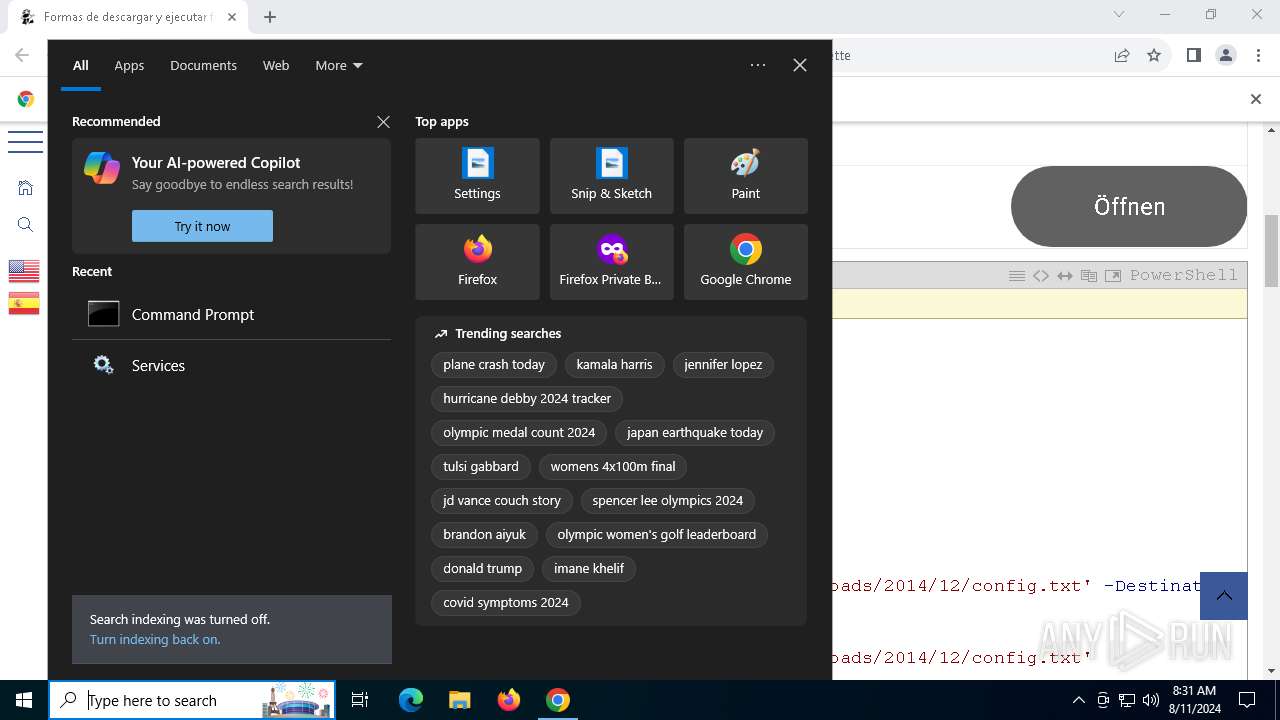Launch Google Chrome tile in Top apps
This screenshot has width=1280, height=720.
coord(745,262)
